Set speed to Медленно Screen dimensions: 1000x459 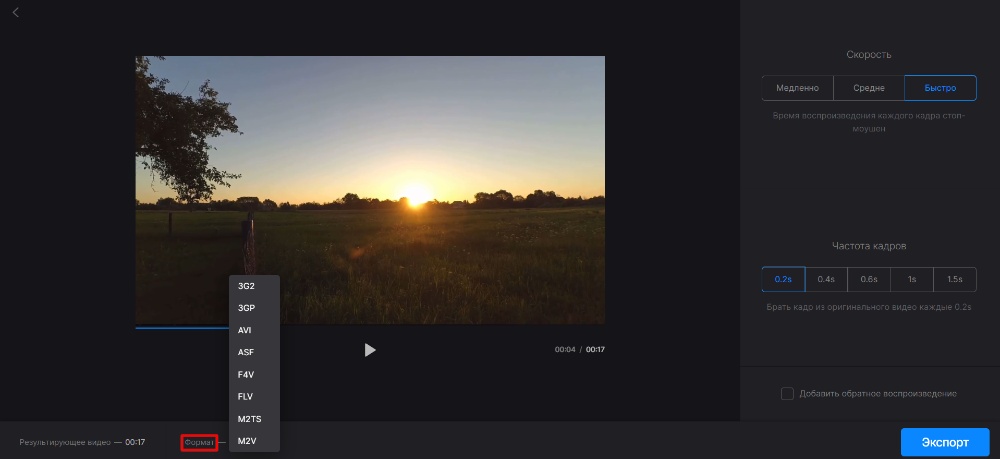(797, 88)
